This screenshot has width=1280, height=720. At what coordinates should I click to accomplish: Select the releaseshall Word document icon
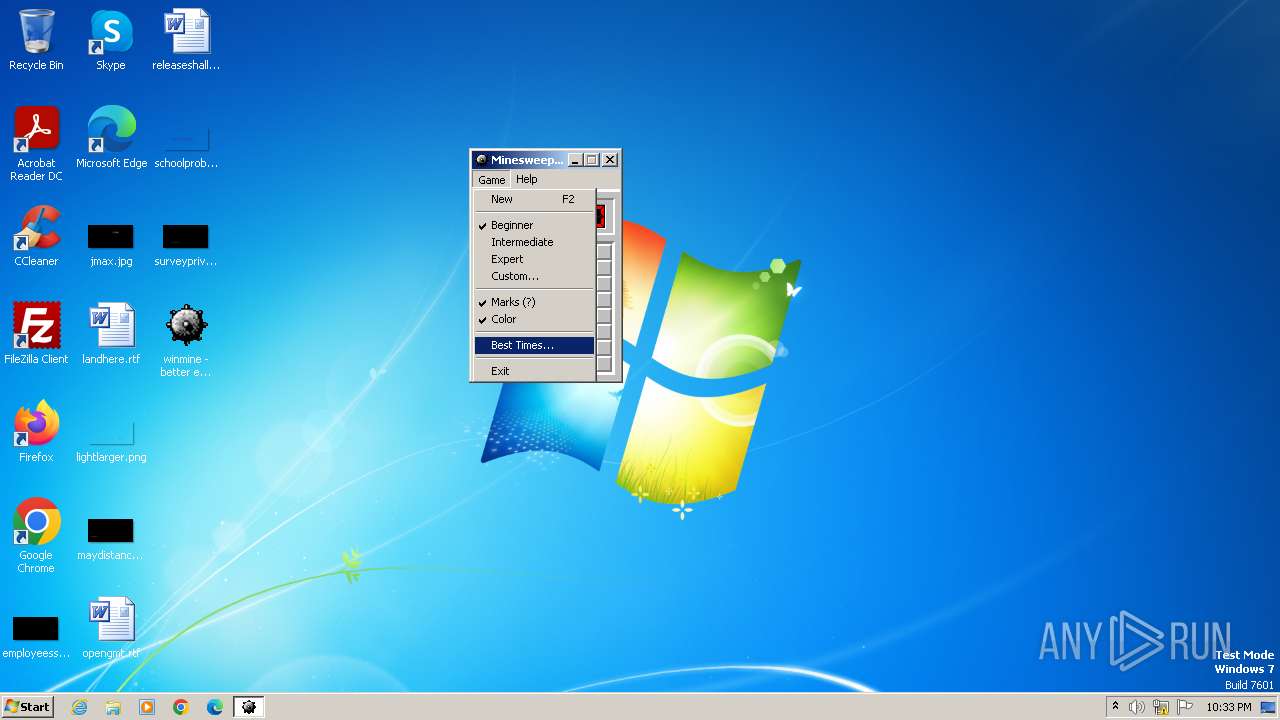[186, 40]
